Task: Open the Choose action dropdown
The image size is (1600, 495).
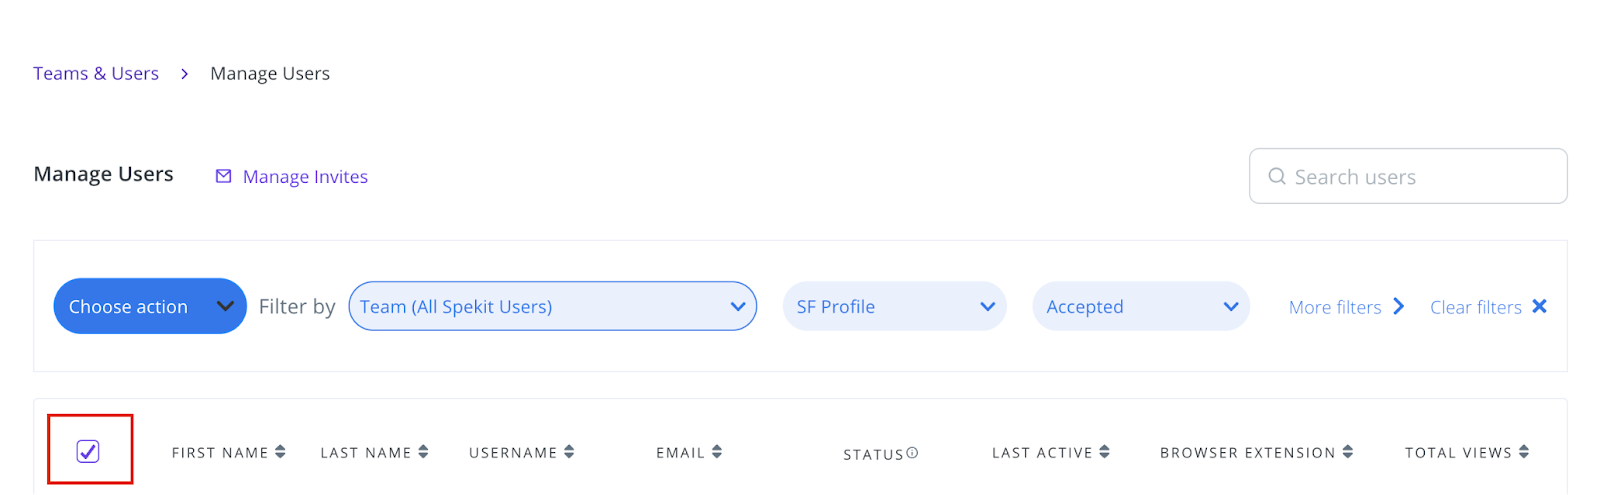Action: [x=150, y=306]
